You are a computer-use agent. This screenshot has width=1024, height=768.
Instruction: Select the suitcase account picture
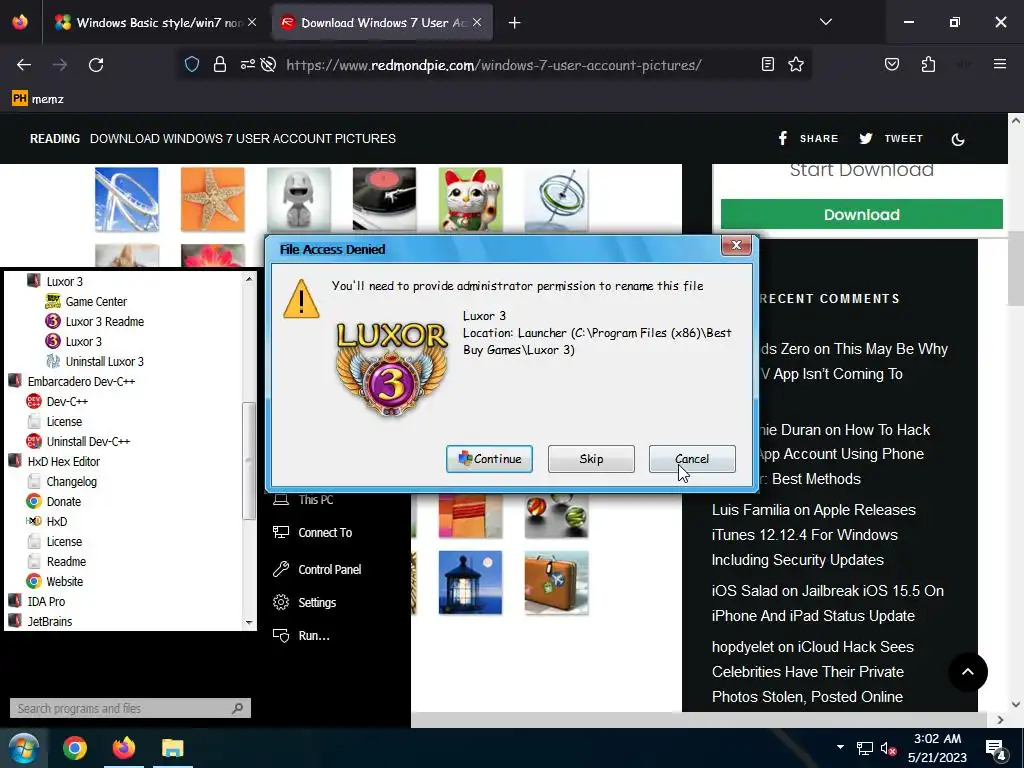[556, 583]
